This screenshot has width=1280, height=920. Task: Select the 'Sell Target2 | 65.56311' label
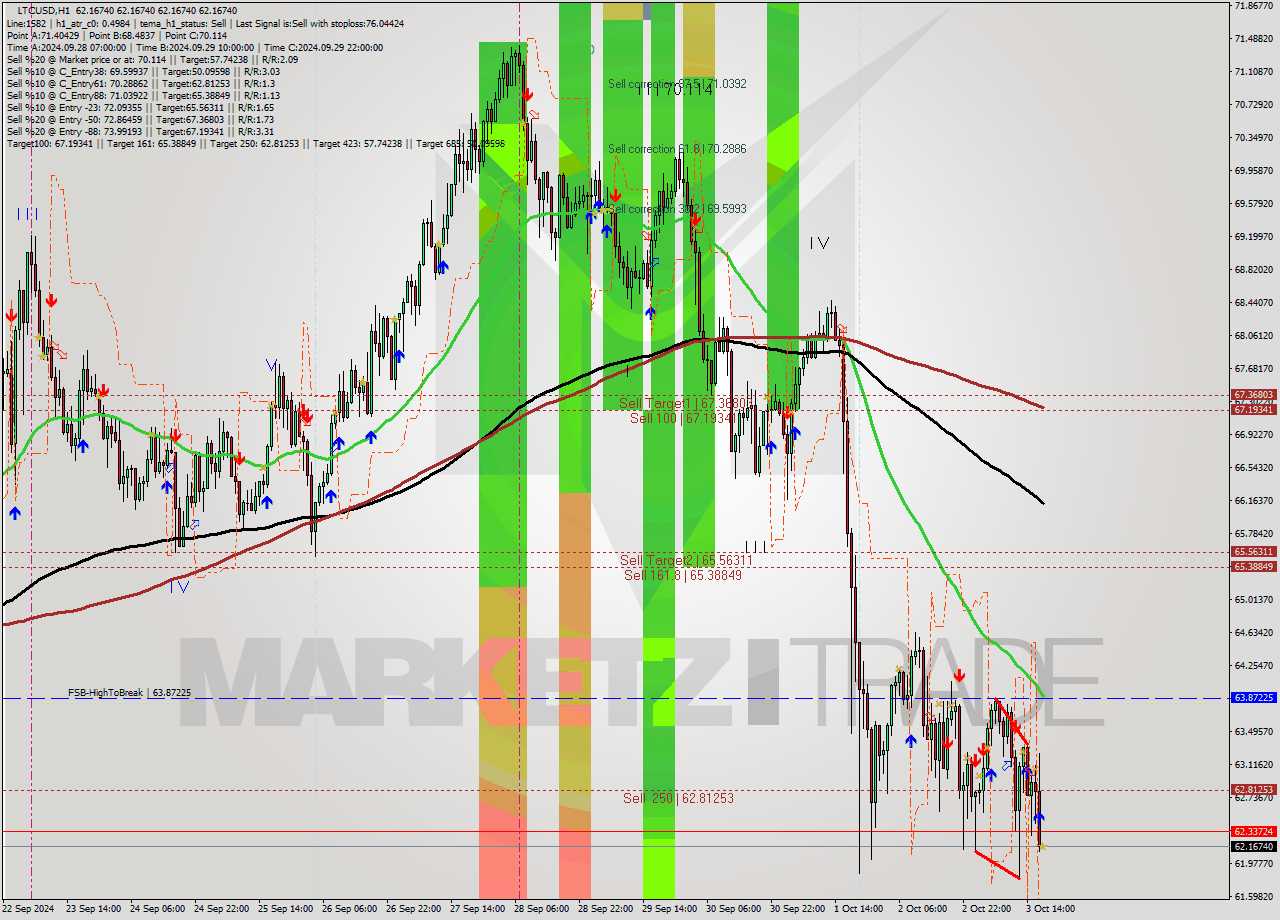click(x=686, y=561)
